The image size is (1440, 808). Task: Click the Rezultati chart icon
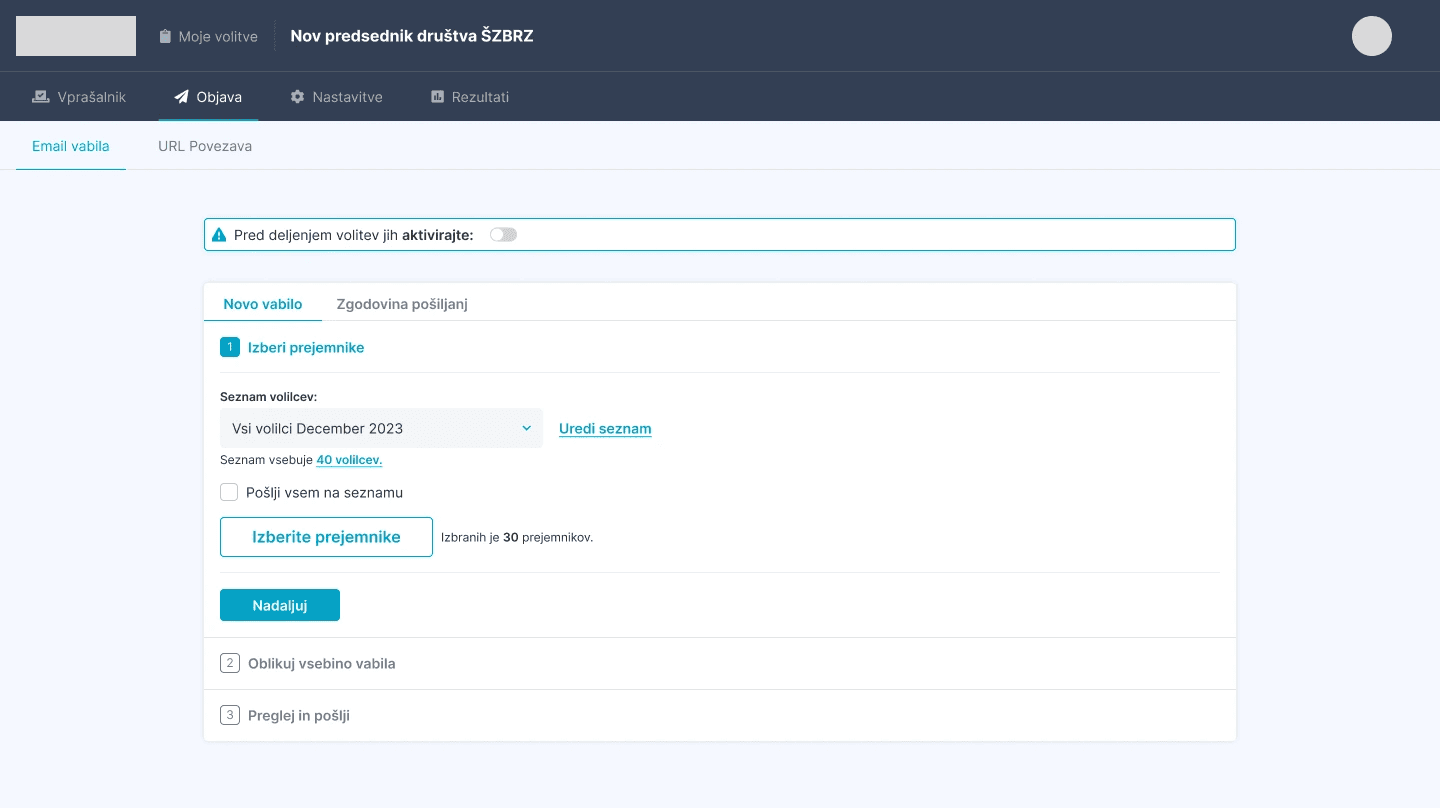click(437, 96)
